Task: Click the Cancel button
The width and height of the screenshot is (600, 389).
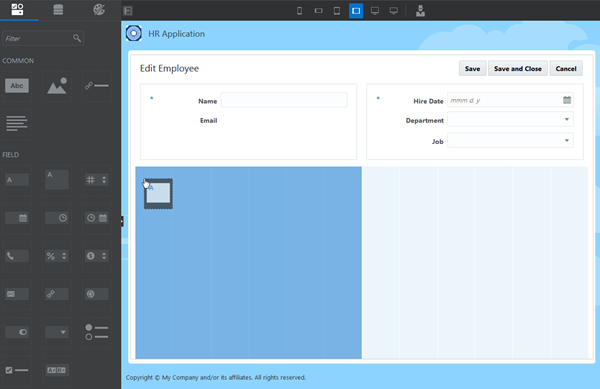Action: click(x=566, y=68)
